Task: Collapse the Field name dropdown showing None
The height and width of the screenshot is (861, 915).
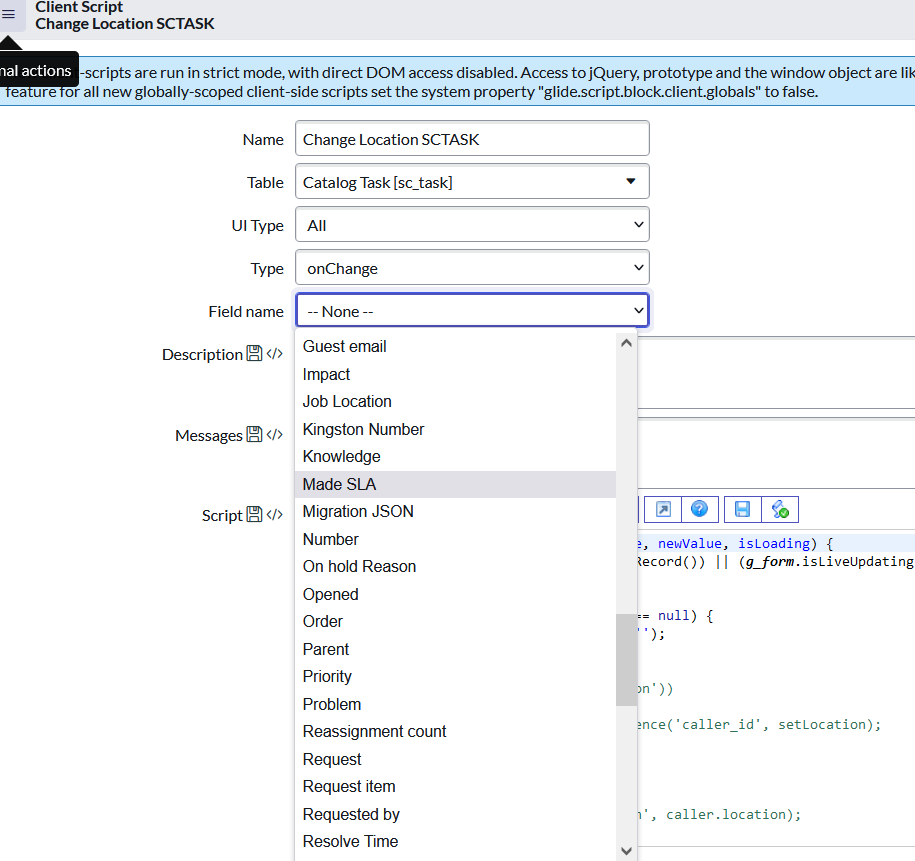Action: click(472, 311)
